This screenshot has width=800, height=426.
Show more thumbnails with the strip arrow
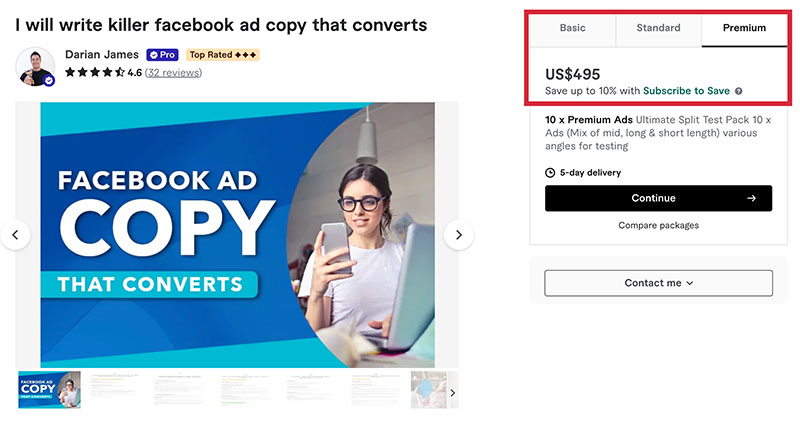click(453, 393)
